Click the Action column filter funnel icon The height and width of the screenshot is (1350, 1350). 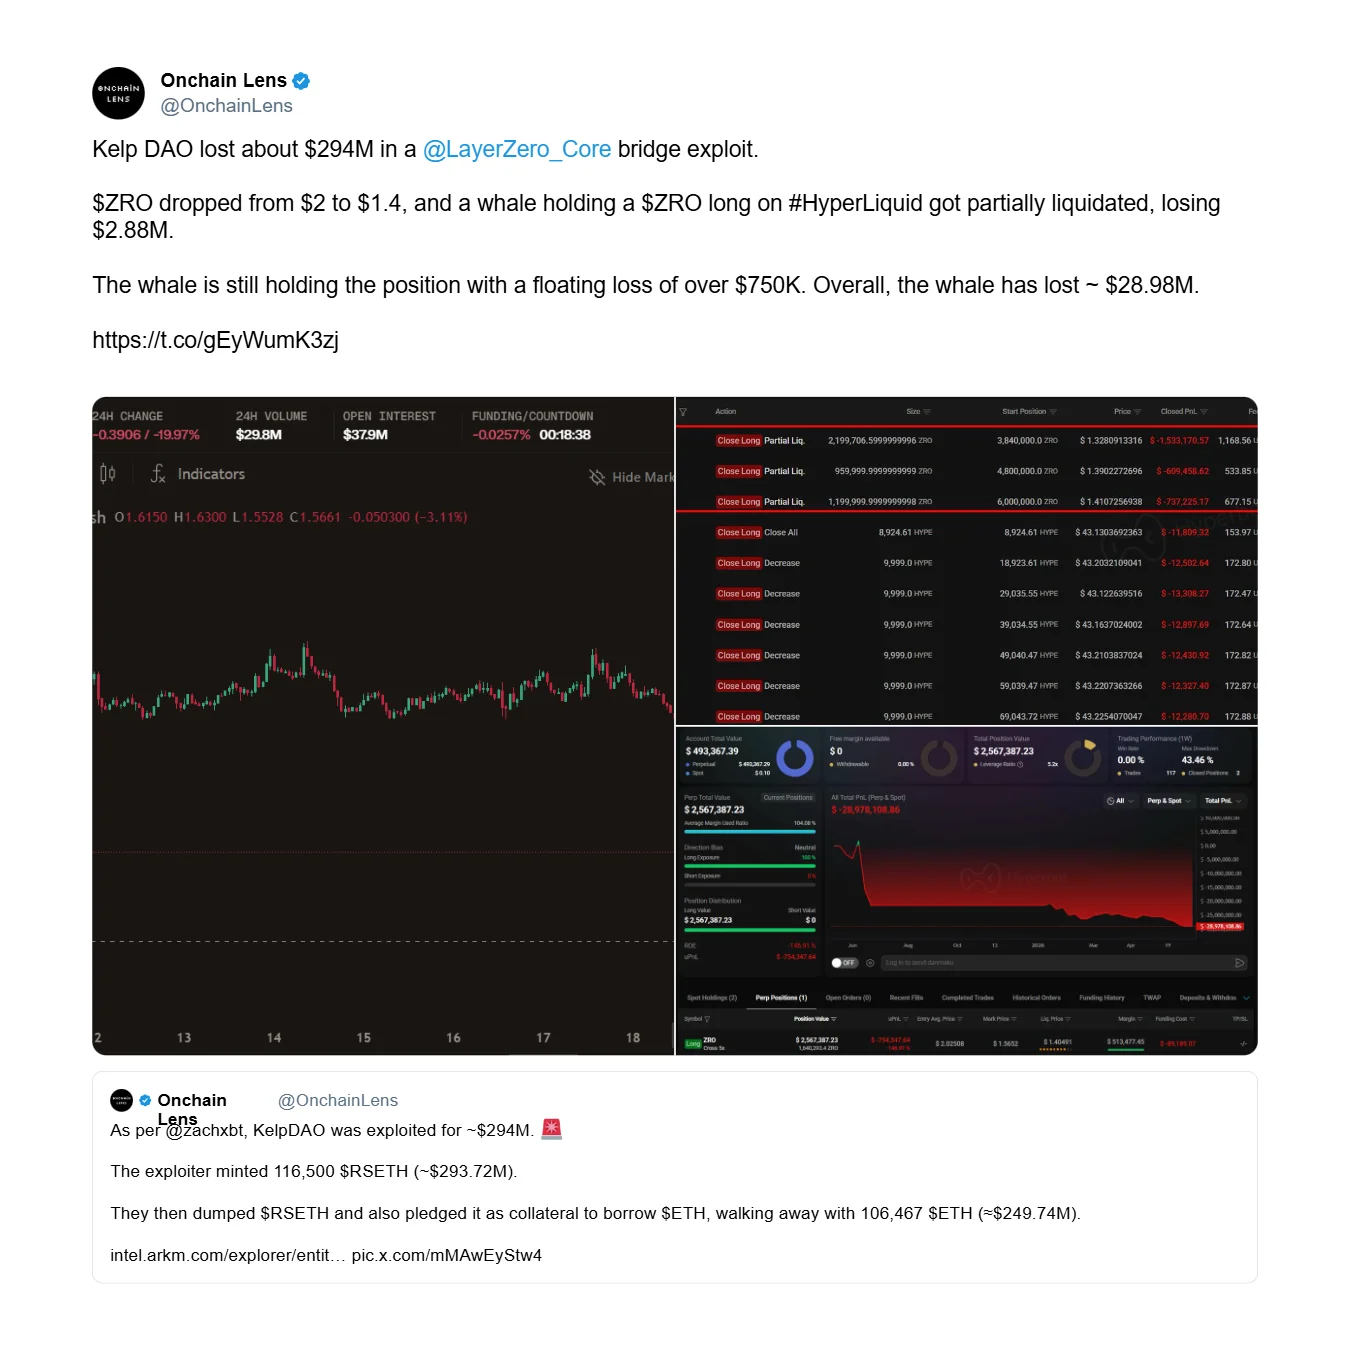[683, 412]
